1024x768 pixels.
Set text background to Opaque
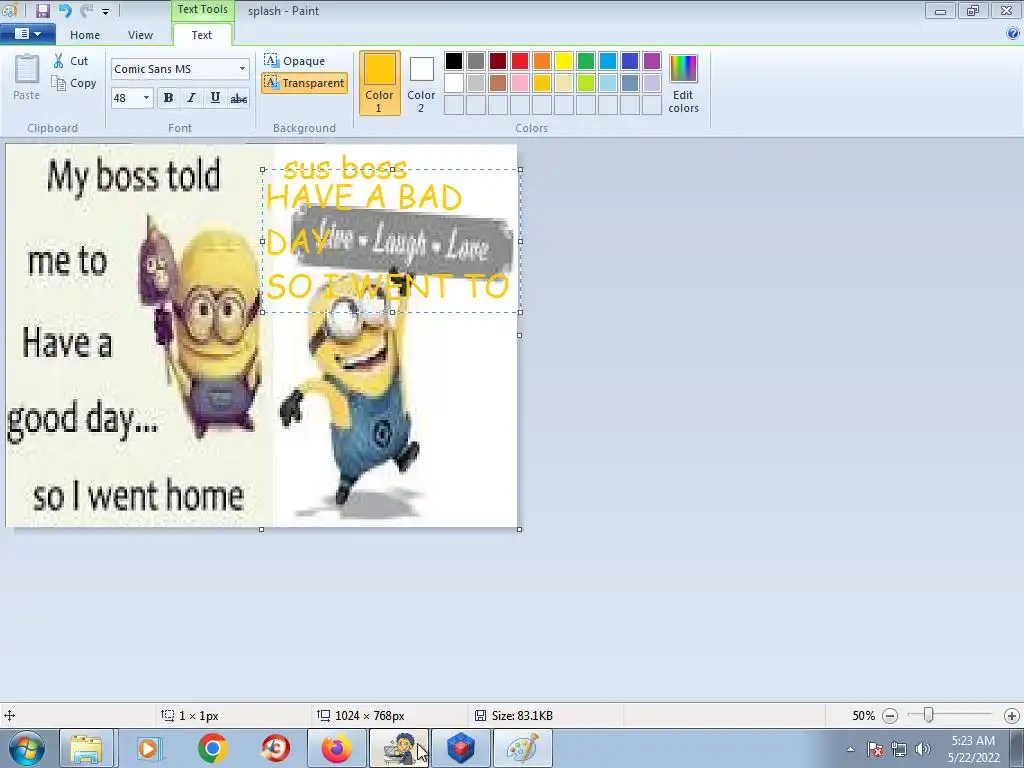click(295, 61)
